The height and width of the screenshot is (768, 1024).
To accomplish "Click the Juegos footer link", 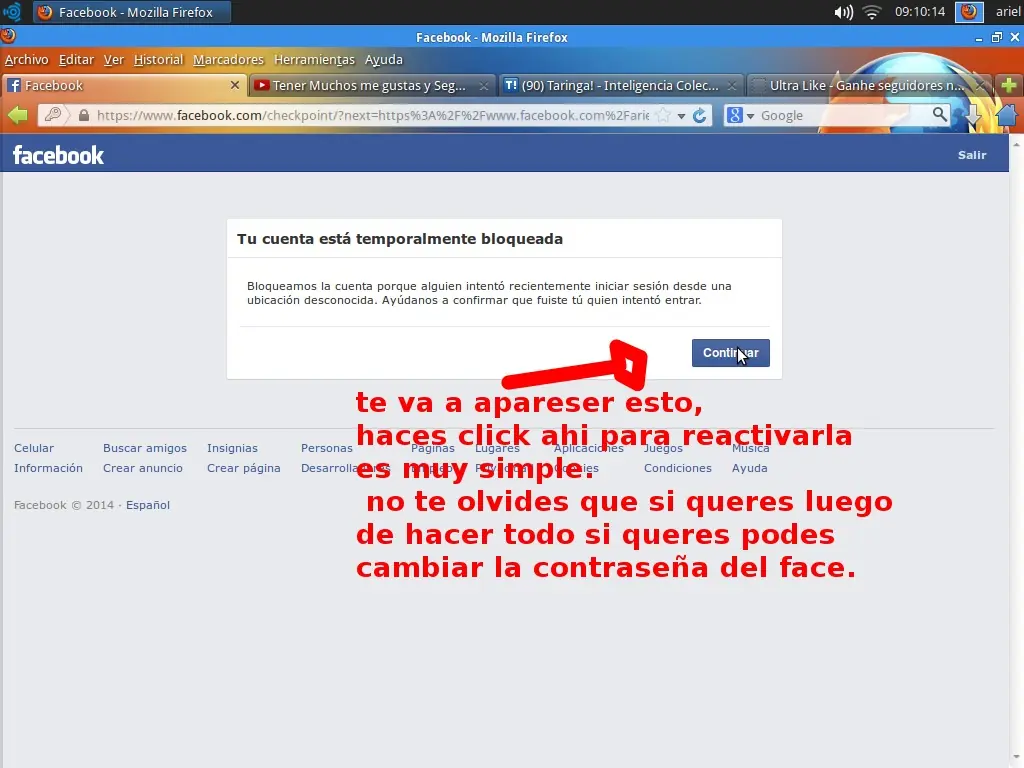I will [x=663, y=448].
